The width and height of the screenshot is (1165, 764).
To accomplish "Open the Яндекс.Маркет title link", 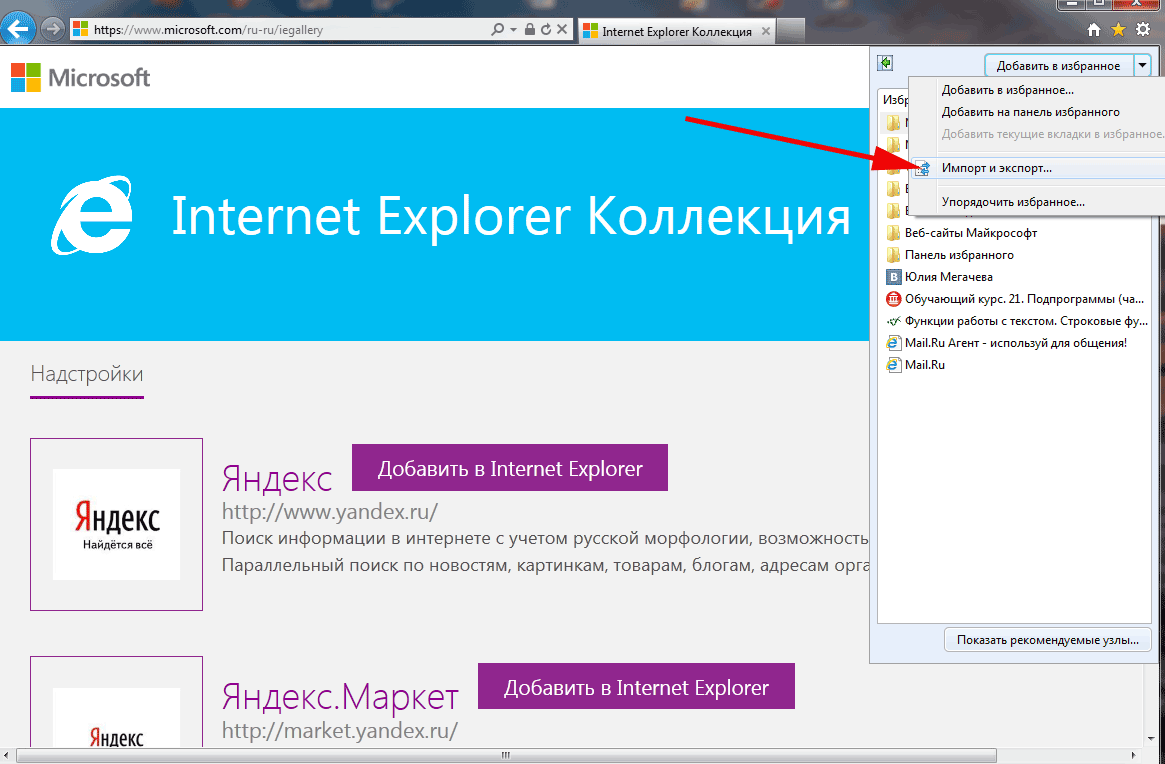I will 340,696.
